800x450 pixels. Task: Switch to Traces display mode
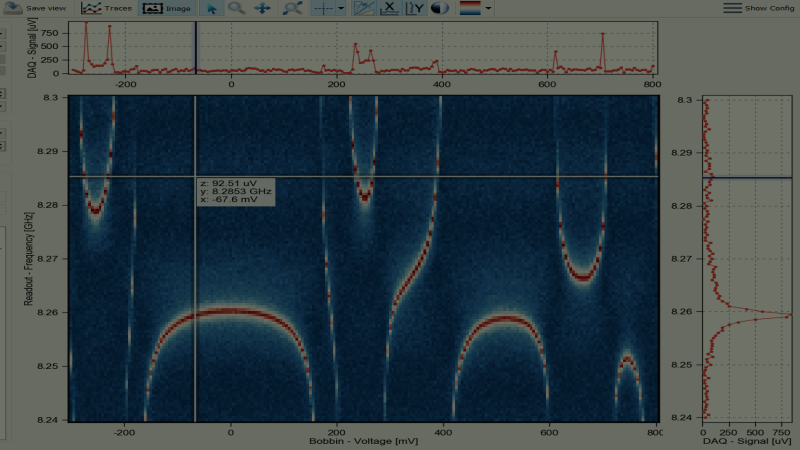(106, 8)
